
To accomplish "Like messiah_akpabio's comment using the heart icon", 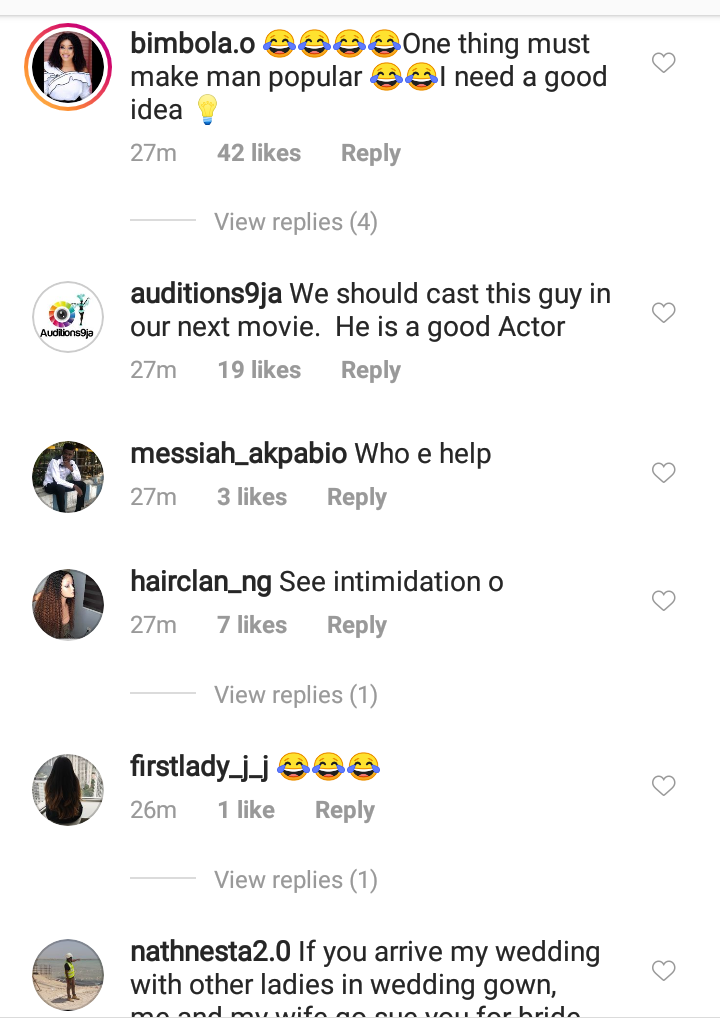I will click(x=664, y=472).
